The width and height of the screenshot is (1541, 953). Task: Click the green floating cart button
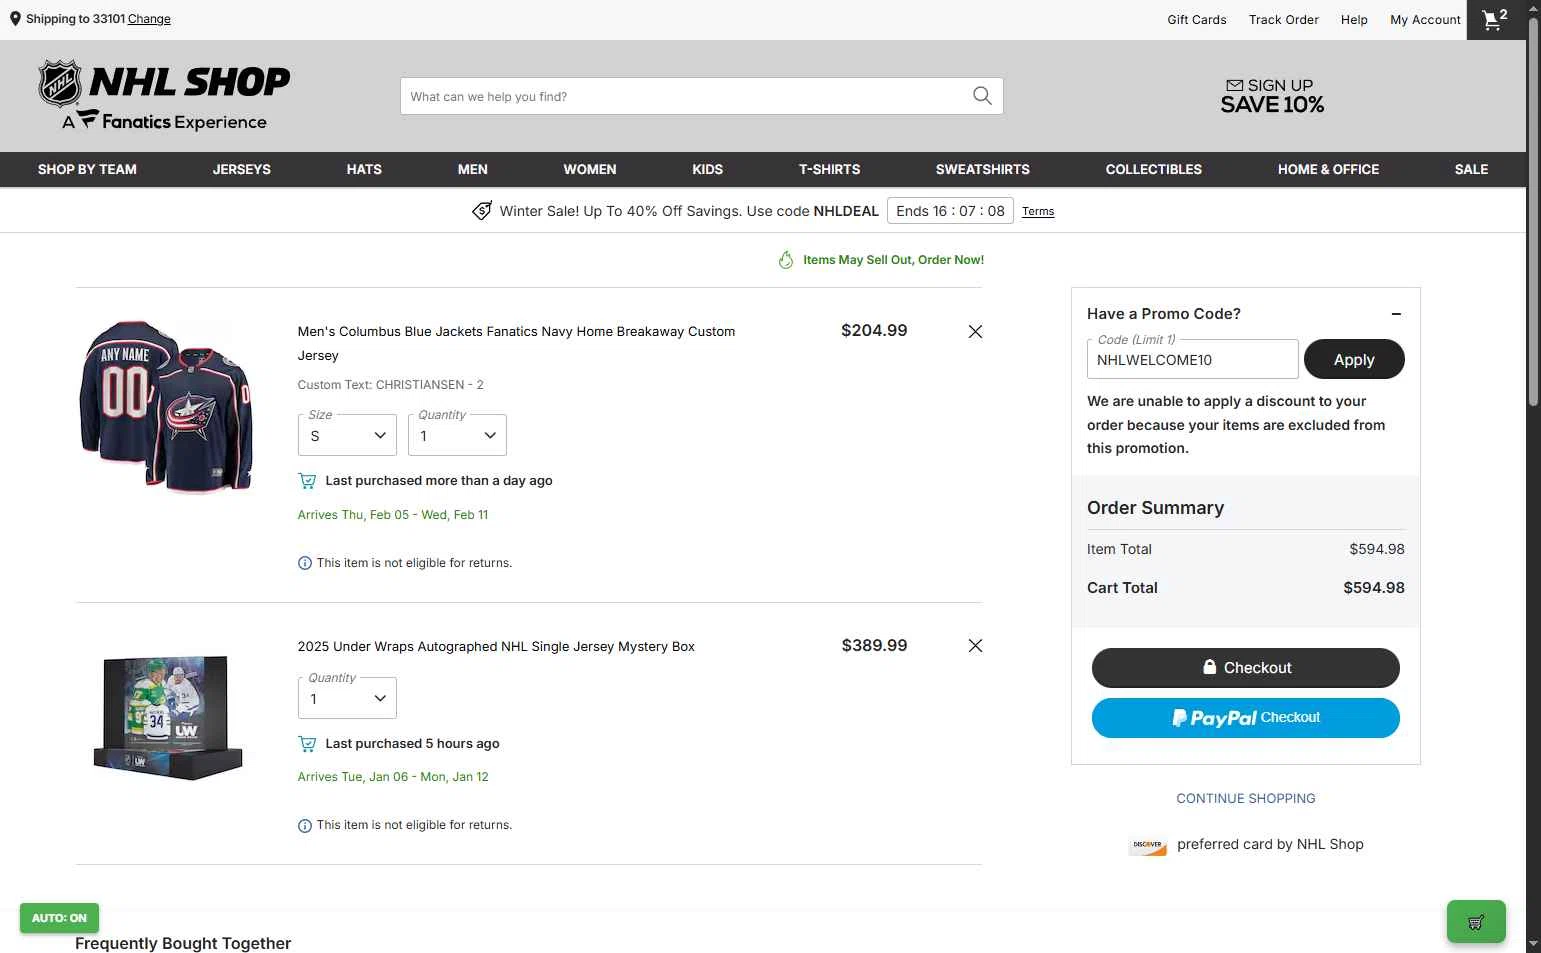click(1476, 922)
